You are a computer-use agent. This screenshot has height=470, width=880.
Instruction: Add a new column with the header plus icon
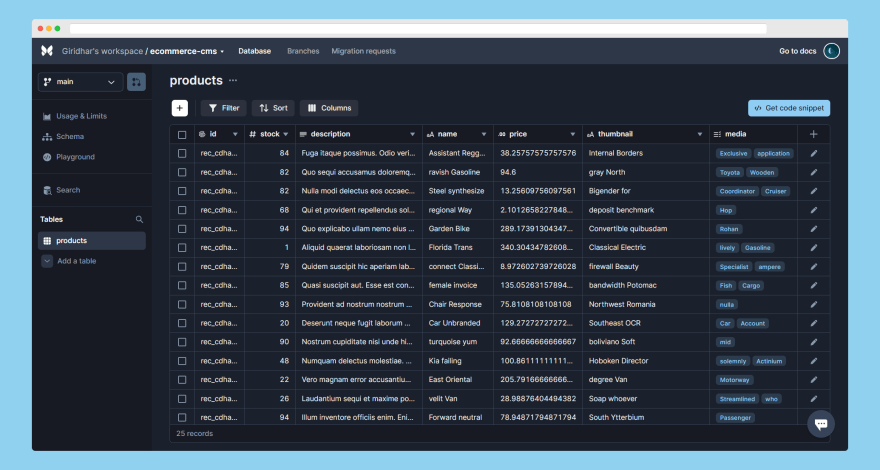pos(813,134)
